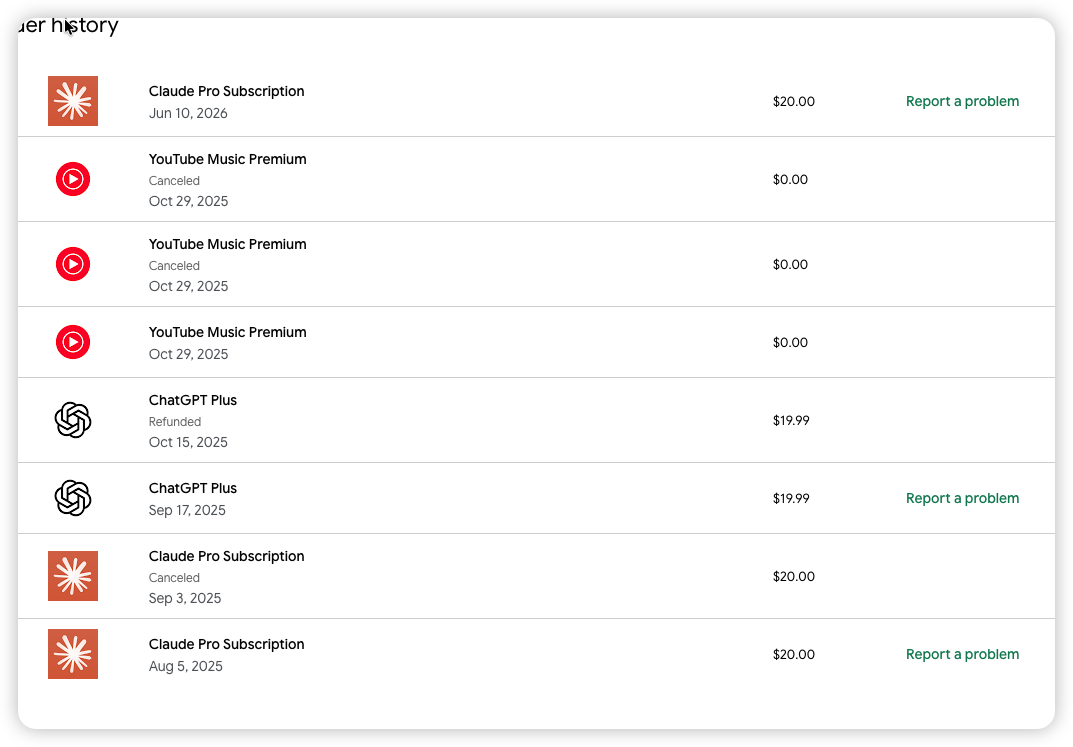
Task: Report a problem for Jun 10, 2026 Claude order
Action: pyautogui.click(x=962, y=101)
